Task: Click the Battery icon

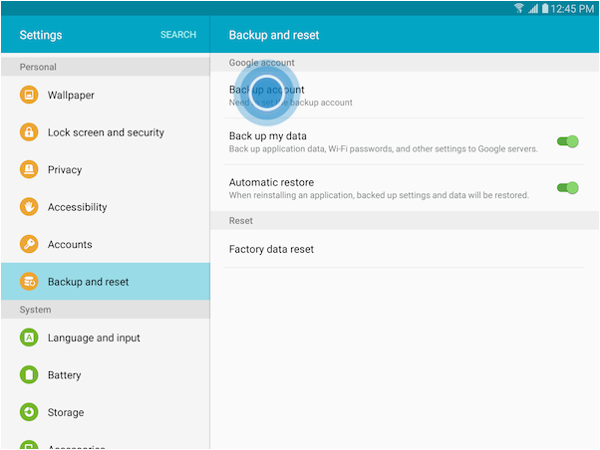Action: [29, 375]
